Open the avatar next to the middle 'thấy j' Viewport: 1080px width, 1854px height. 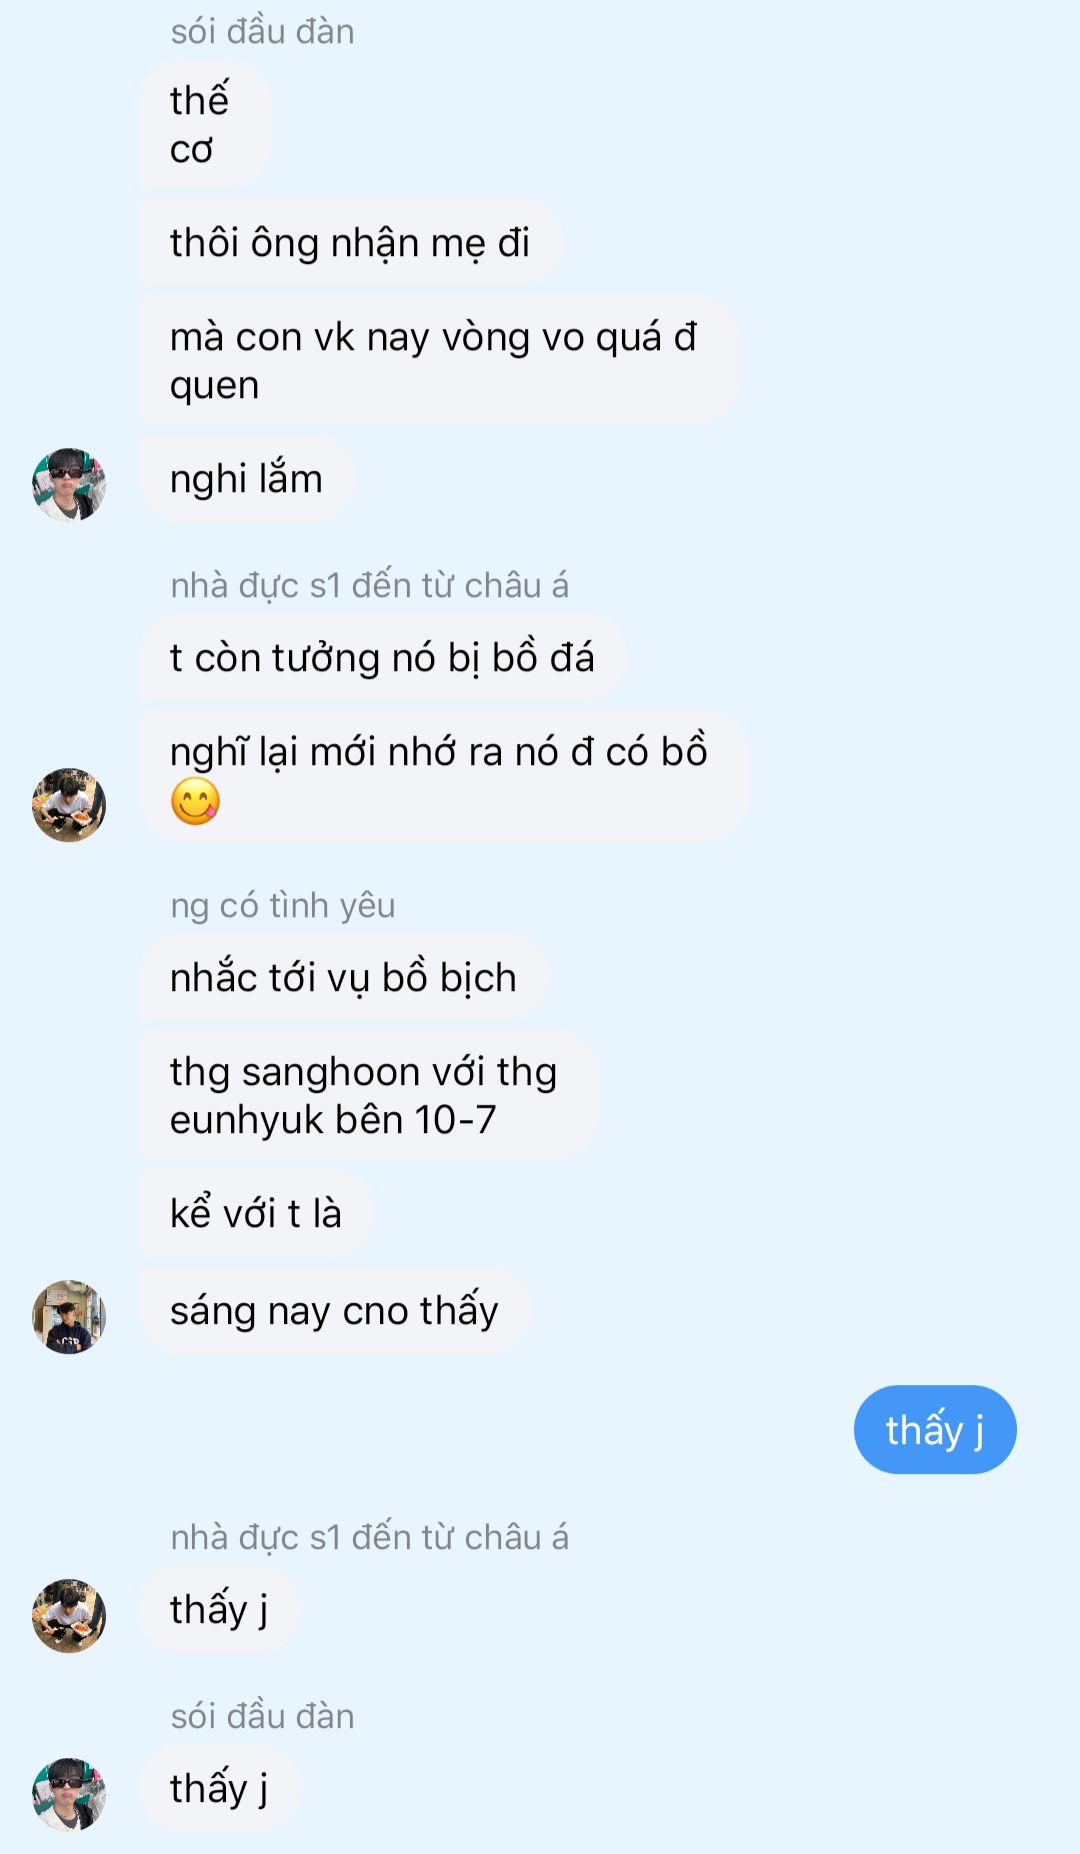69,1616
